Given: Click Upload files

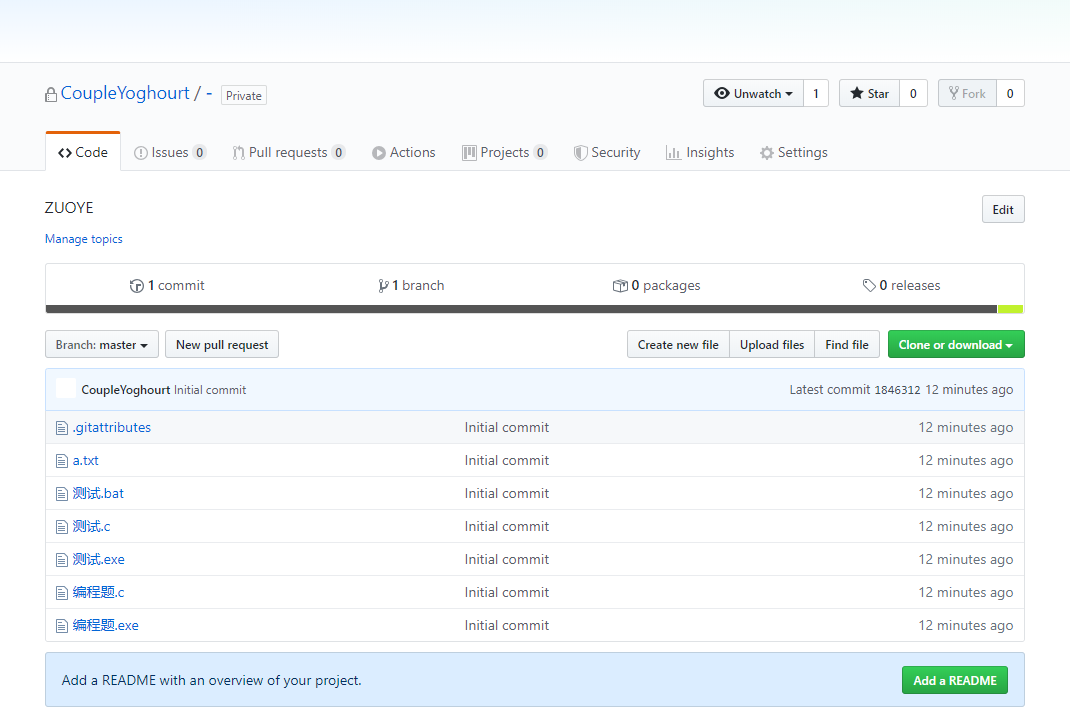Looking at the screenshot, I should click(772, 345).
